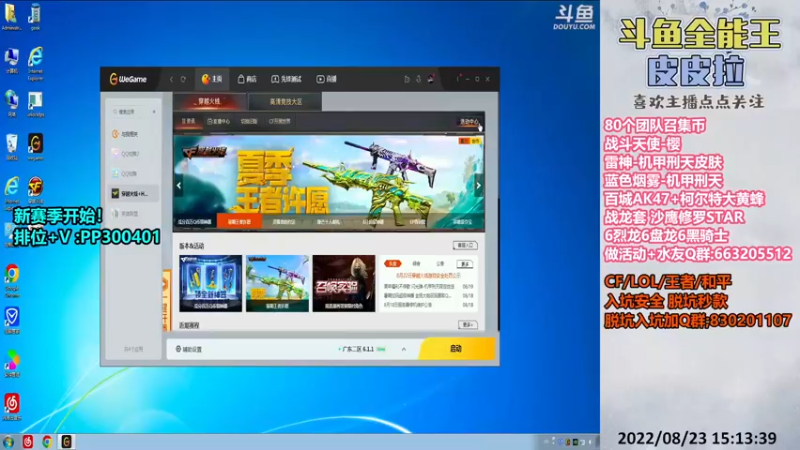Open the WeGame title bar menu icon
The height and width of the screenshot is (450, 800).
tap(458, 79)
